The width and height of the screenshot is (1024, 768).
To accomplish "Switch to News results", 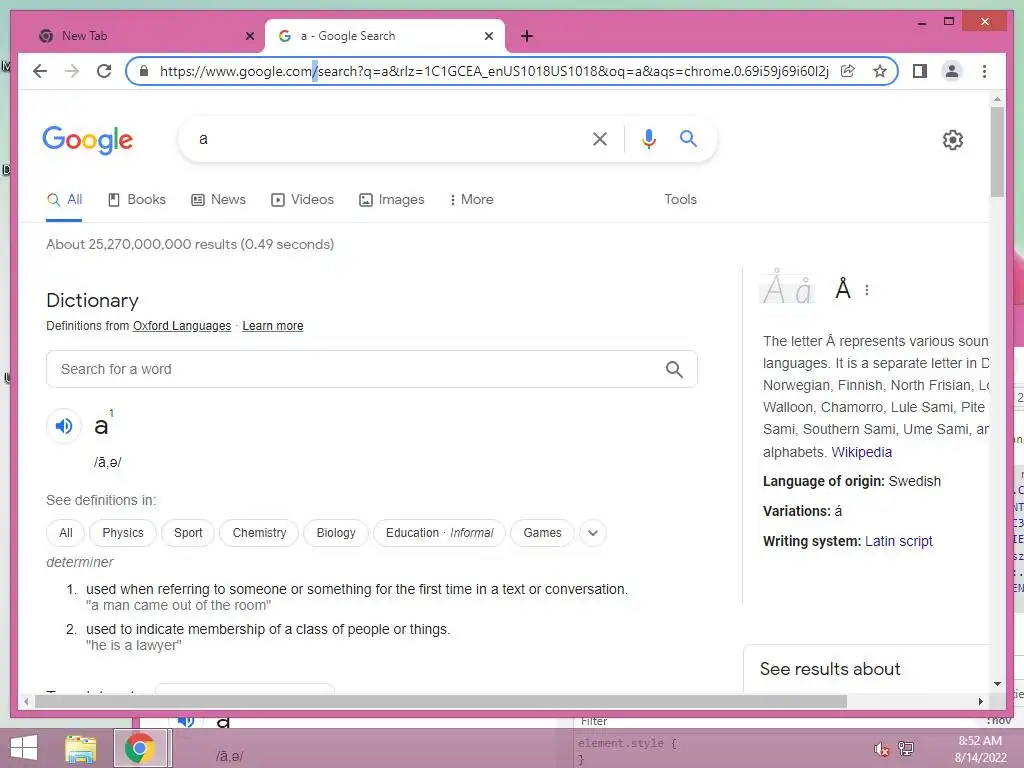I will [x=218, y=200].
